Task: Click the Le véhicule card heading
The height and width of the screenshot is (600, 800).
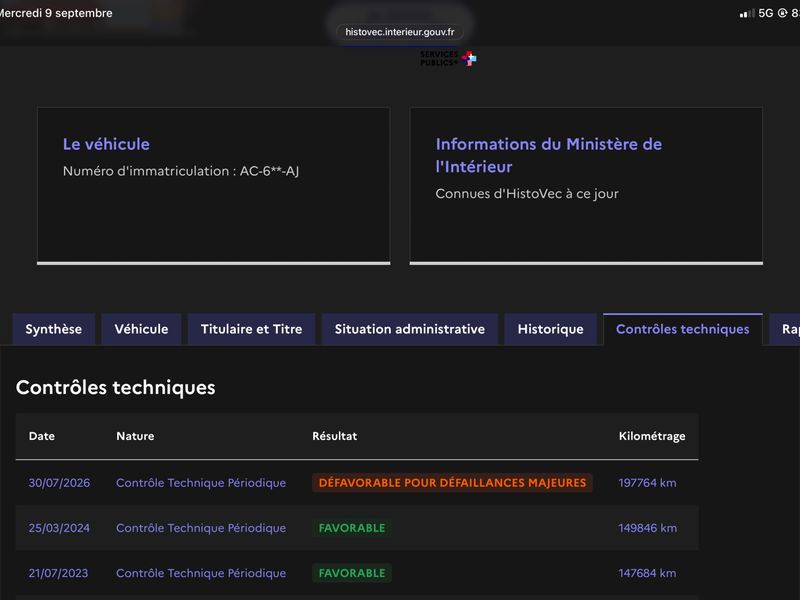Action: (x=106, y=144)
